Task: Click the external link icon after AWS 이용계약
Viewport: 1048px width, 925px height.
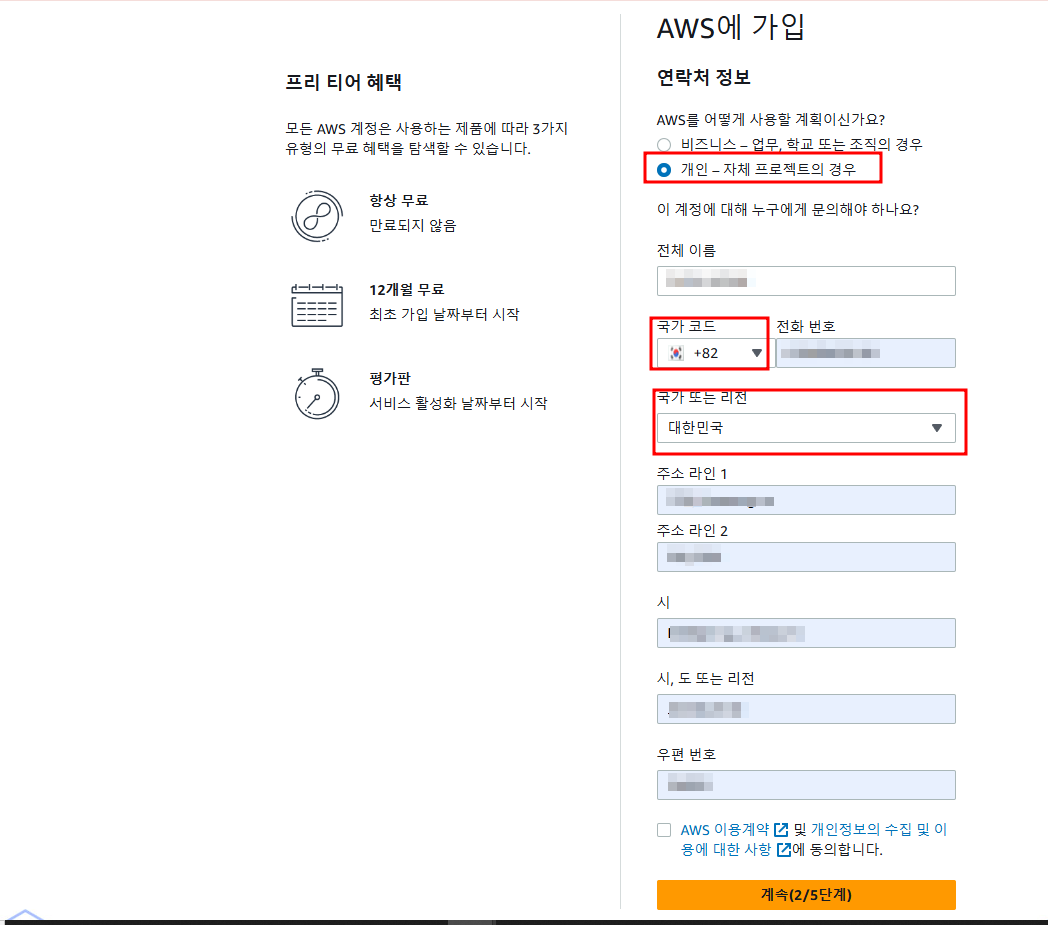Action: point(780,829)
